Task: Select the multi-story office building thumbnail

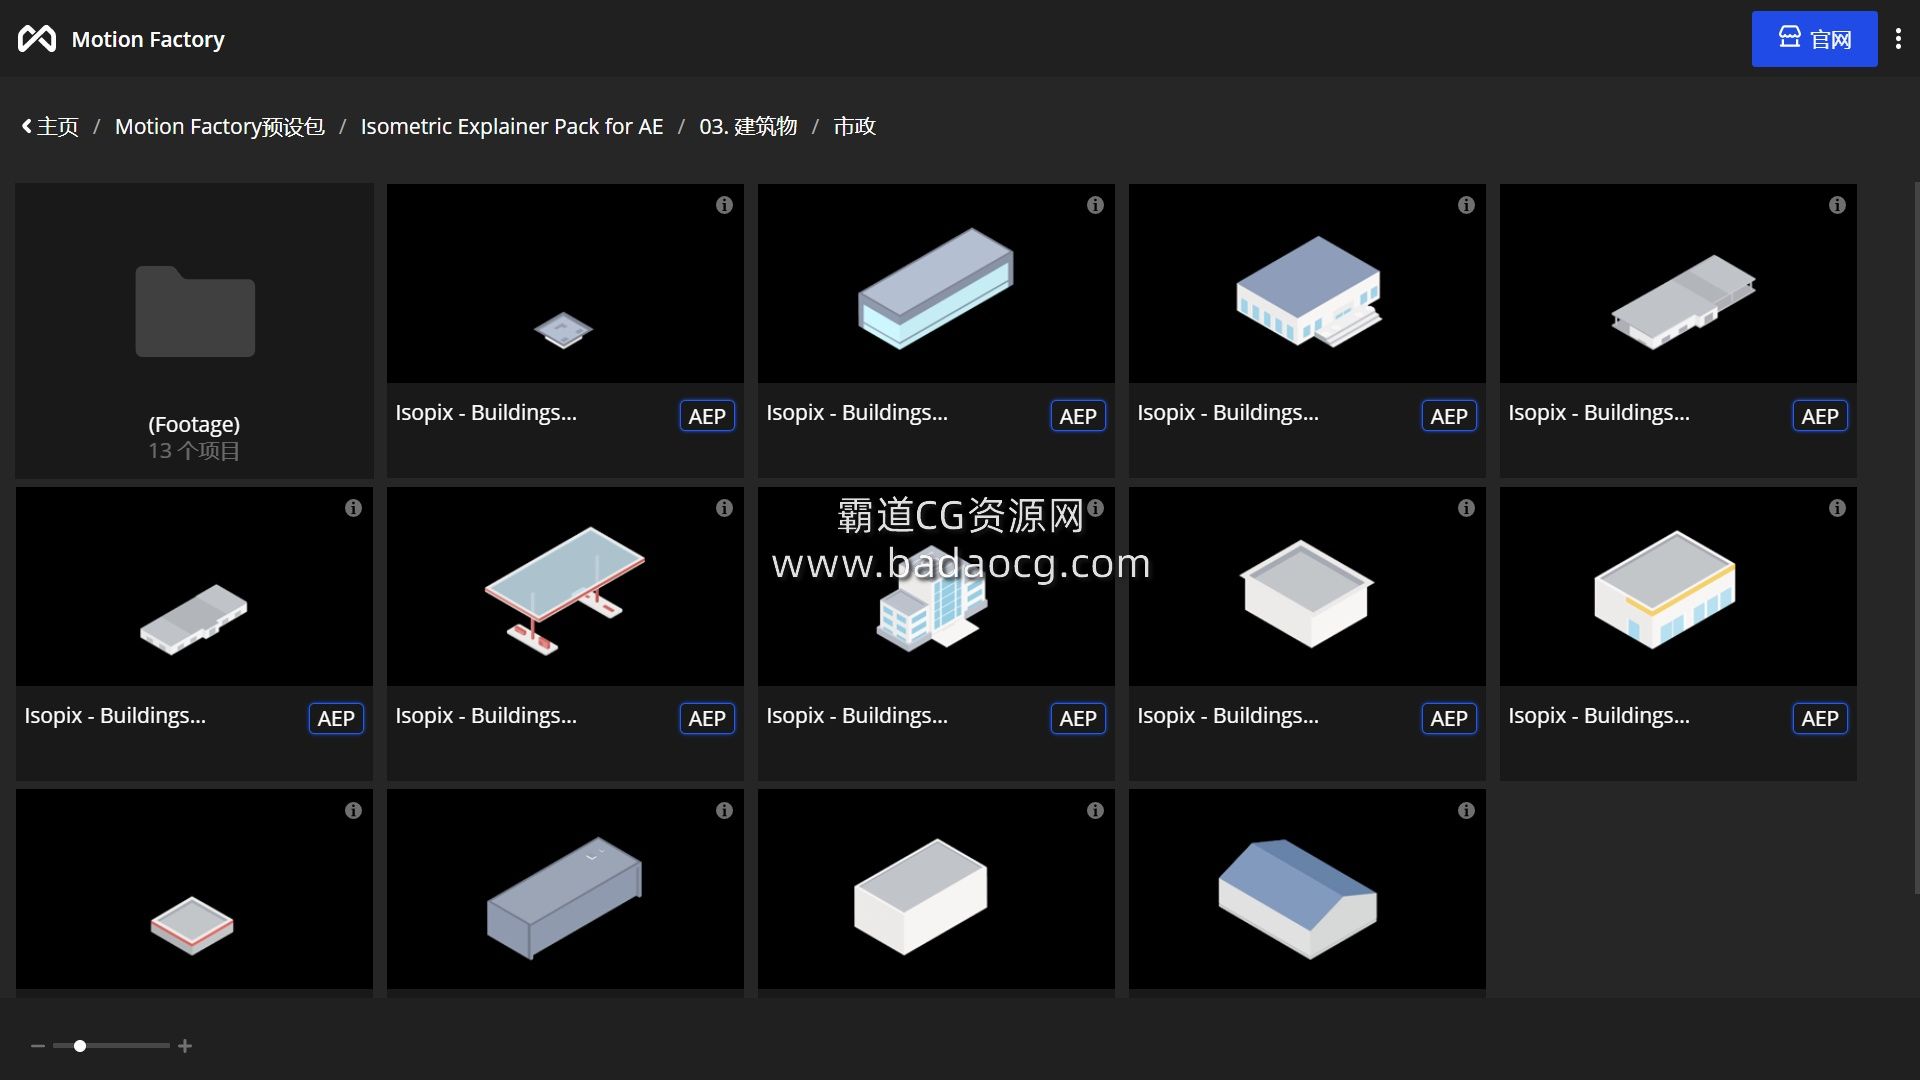Action: click(x=936, y=587)
